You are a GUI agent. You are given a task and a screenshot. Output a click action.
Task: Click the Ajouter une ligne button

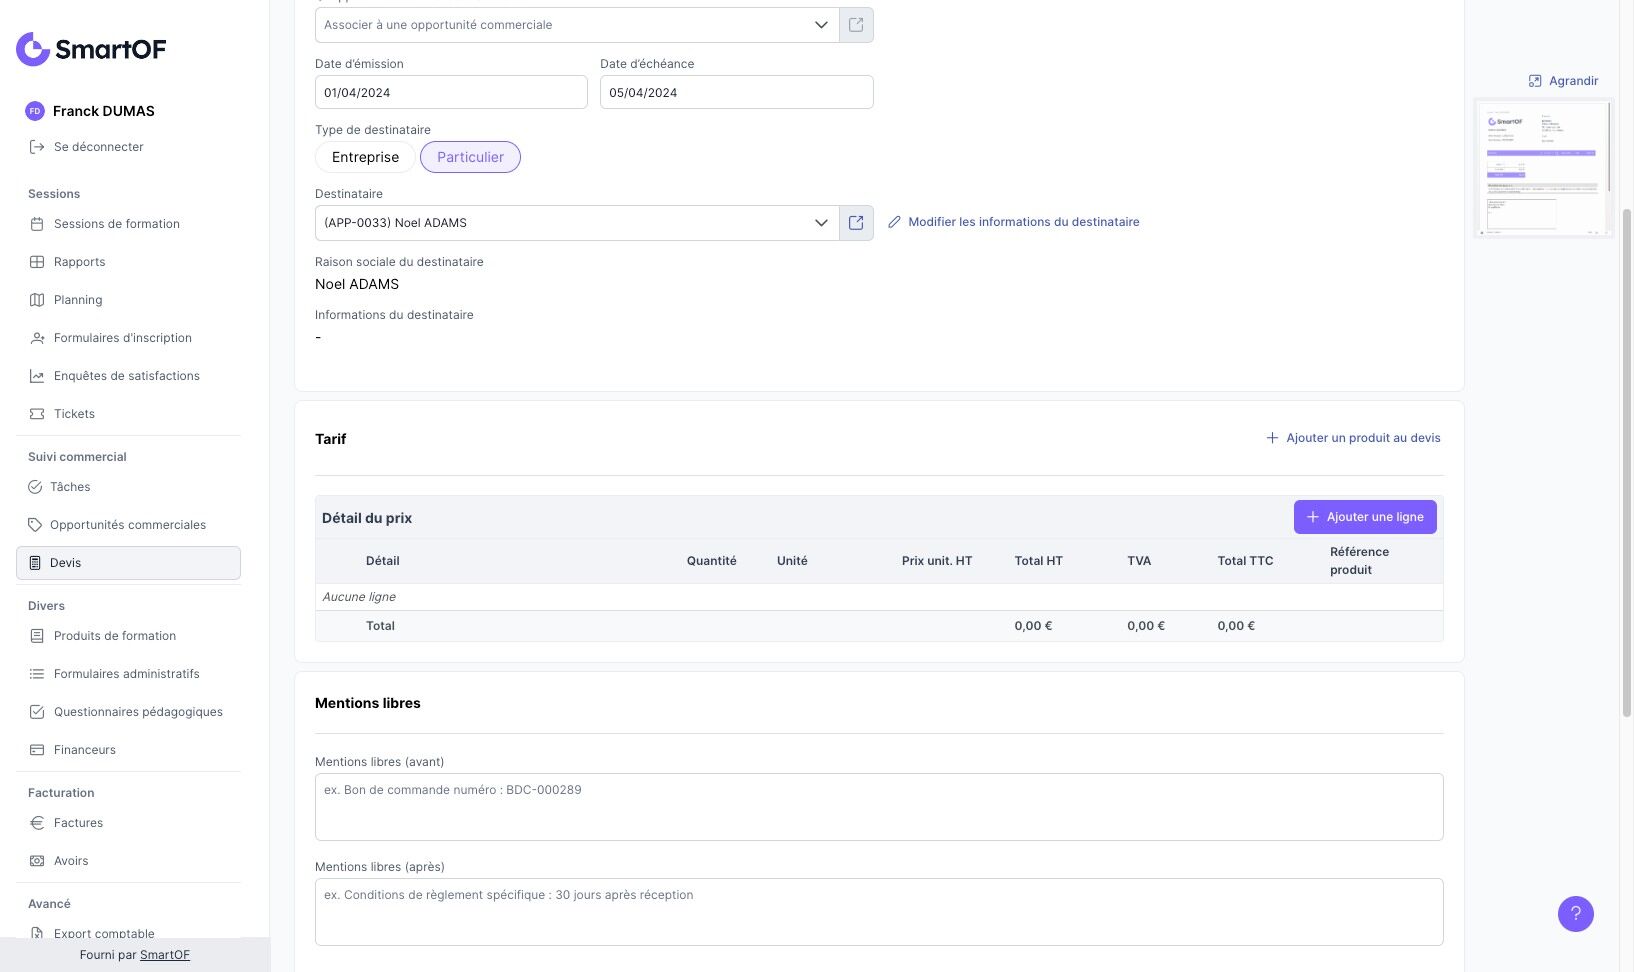(x=1365, y=517)
